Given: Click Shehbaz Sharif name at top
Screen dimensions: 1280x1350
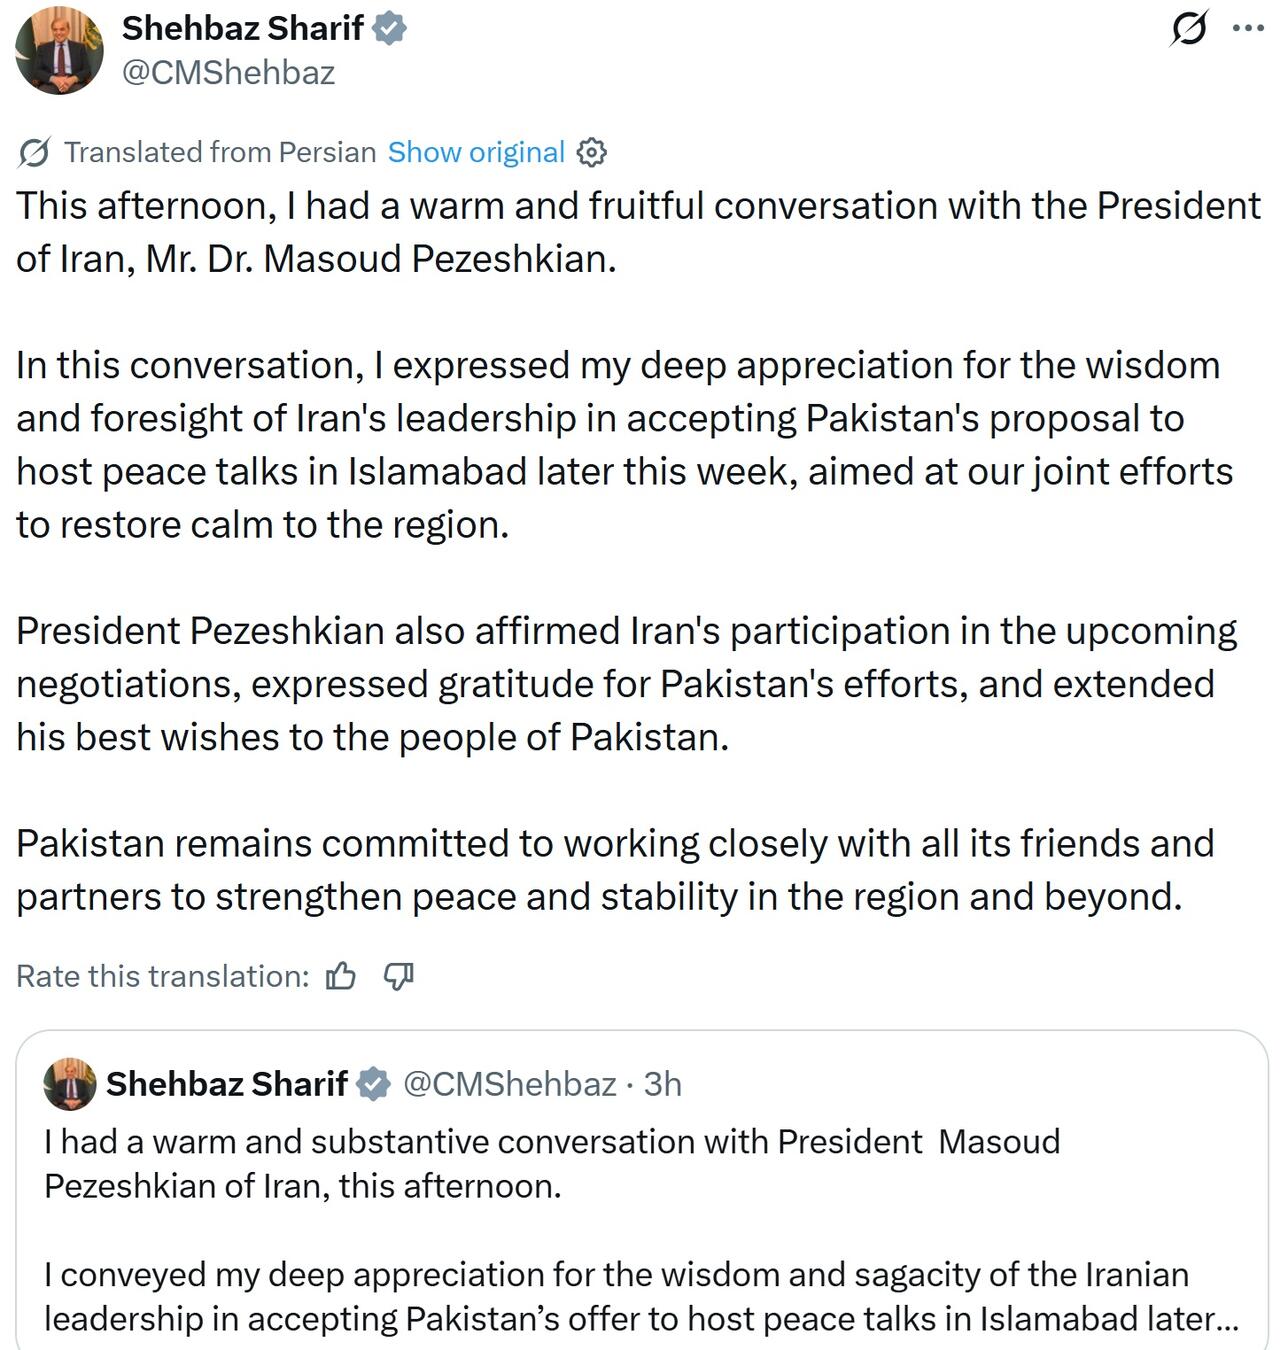Looking at the screenshot, I should tap(242, 29).
